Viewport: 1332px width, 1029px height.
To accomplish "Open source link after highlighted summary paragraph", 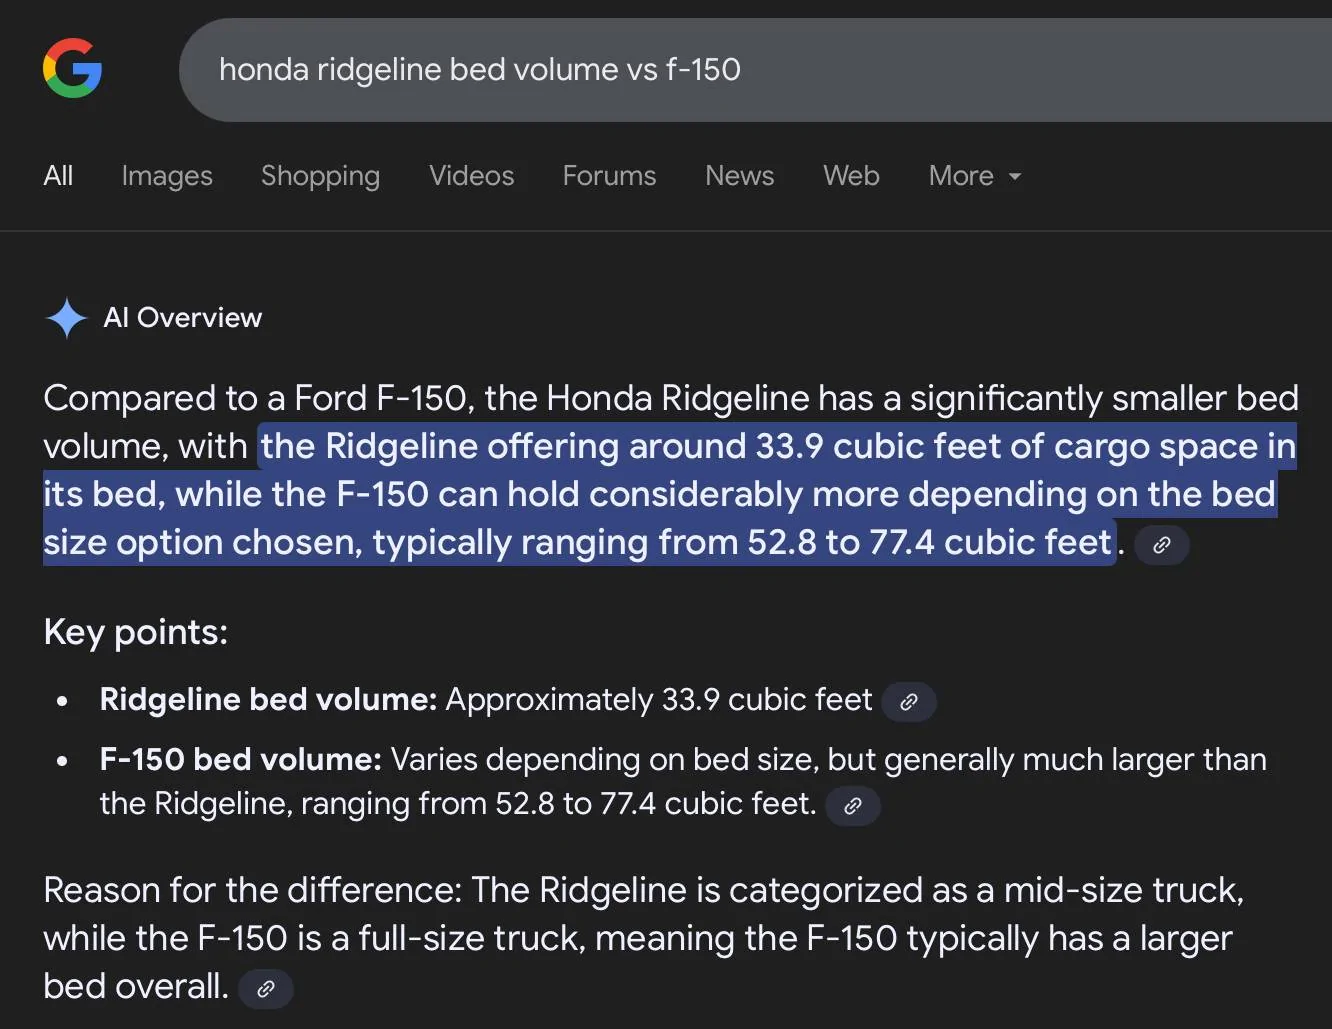I will pyautogui.click(x=1161, y=545).
